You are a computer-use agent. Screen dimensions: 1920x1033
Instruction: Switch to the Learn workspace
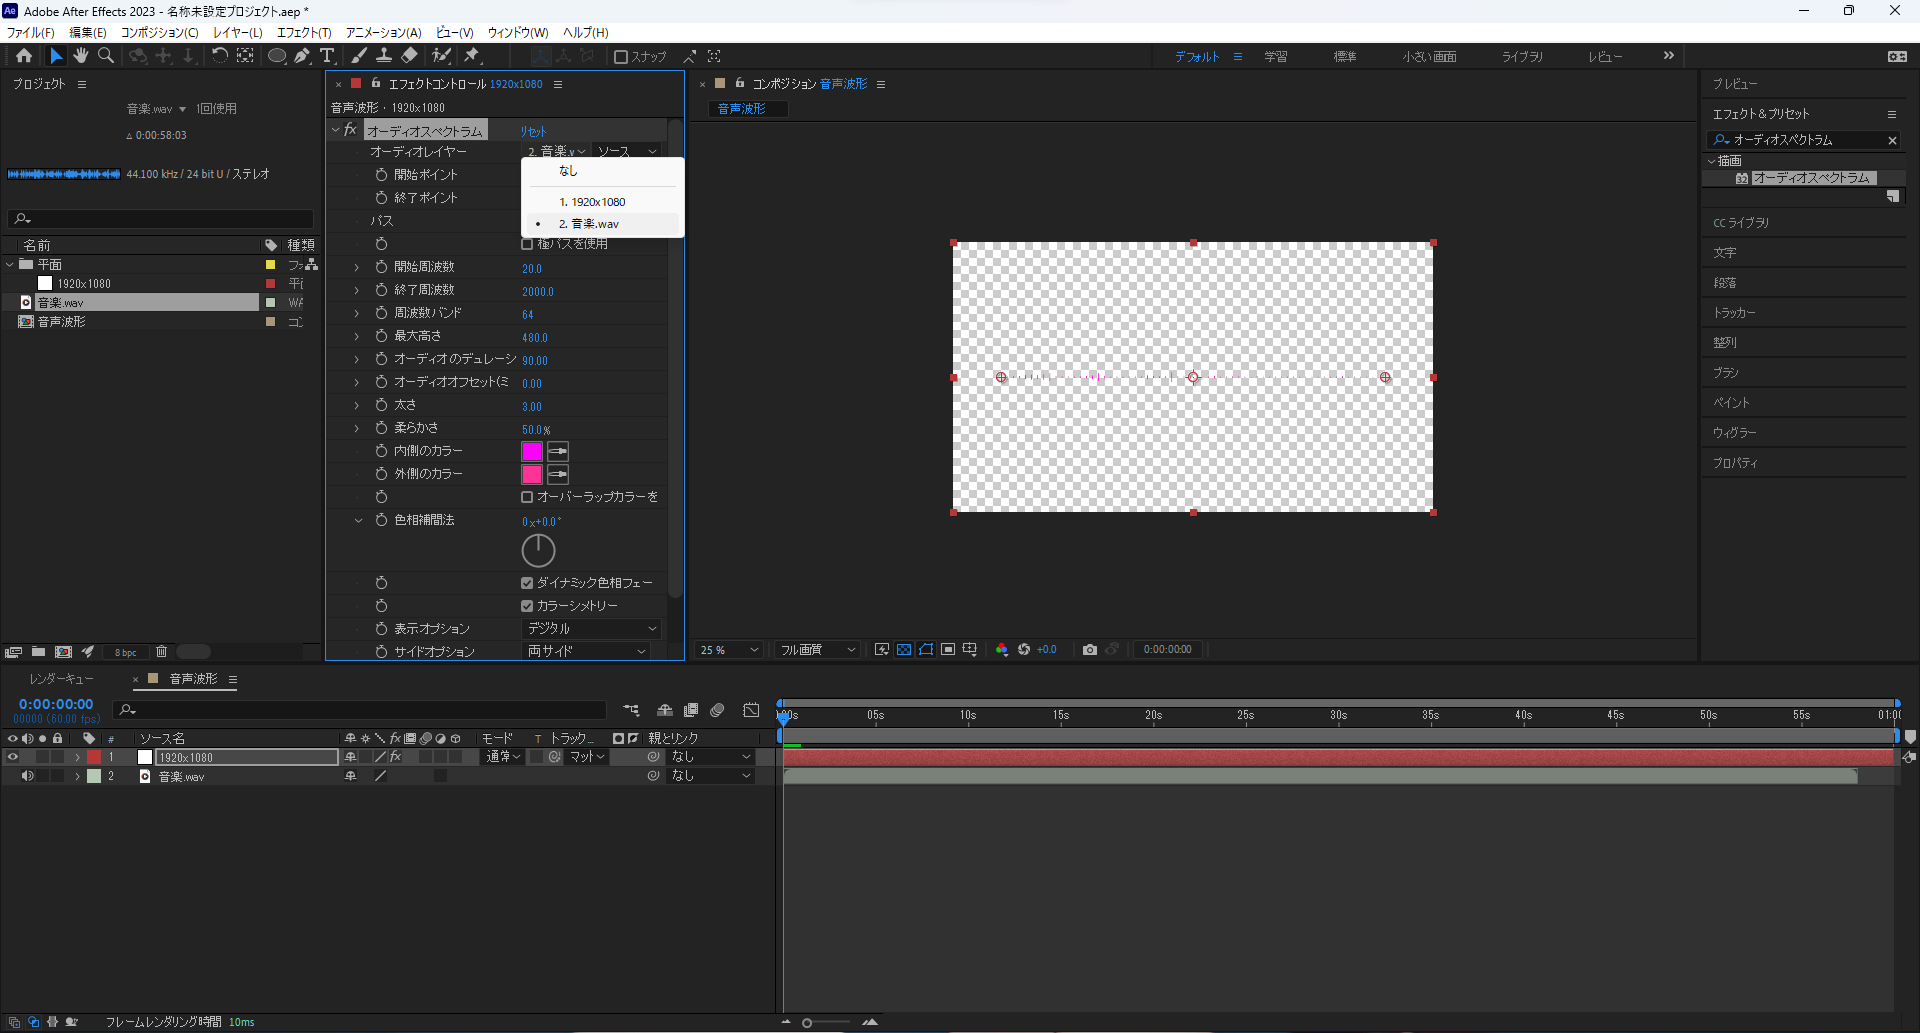tap(1275, 57)
